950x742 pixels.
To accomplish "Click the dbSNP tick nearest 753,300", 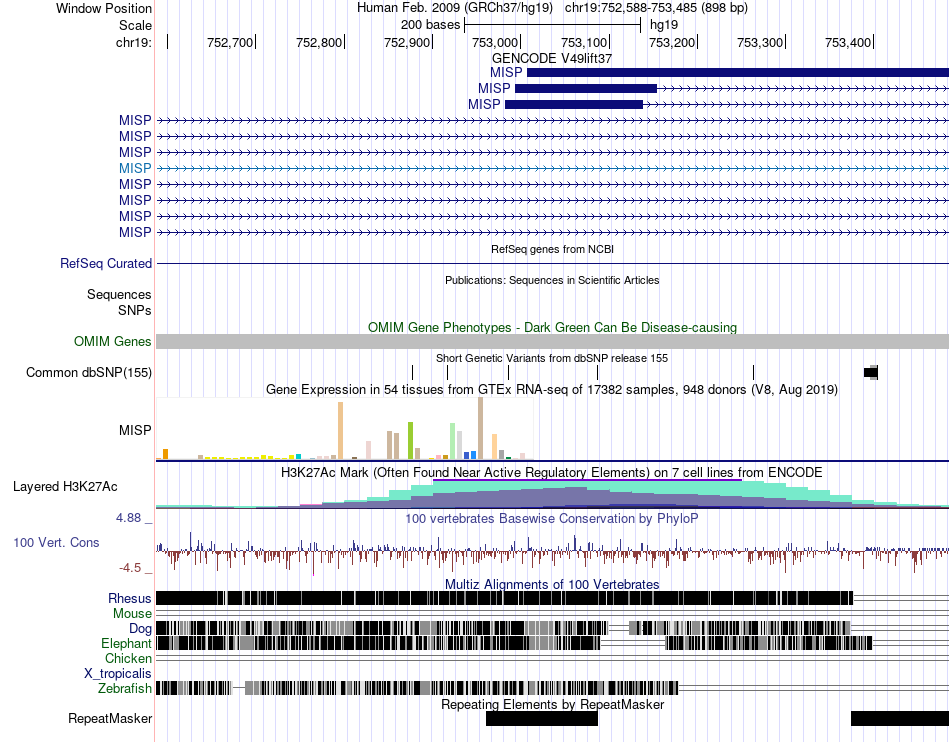I will pos(754,373).
